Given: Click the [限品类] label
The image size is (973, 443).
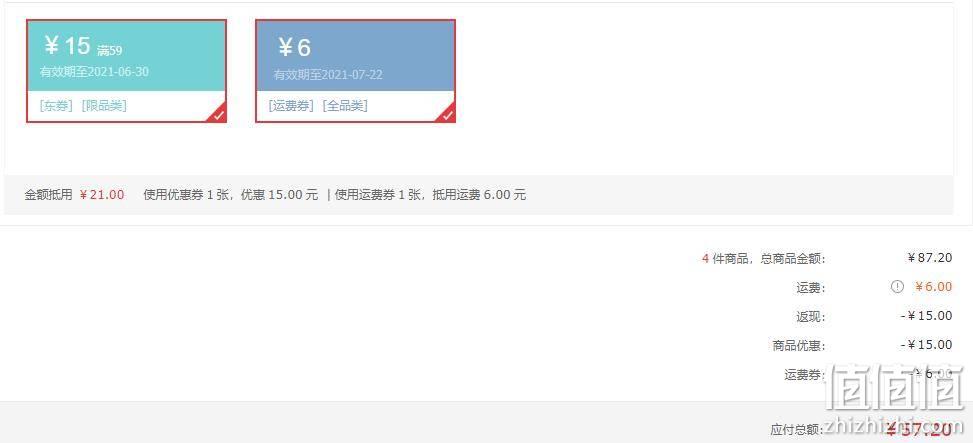Looking at the screenshot, I should pos(104,105).
